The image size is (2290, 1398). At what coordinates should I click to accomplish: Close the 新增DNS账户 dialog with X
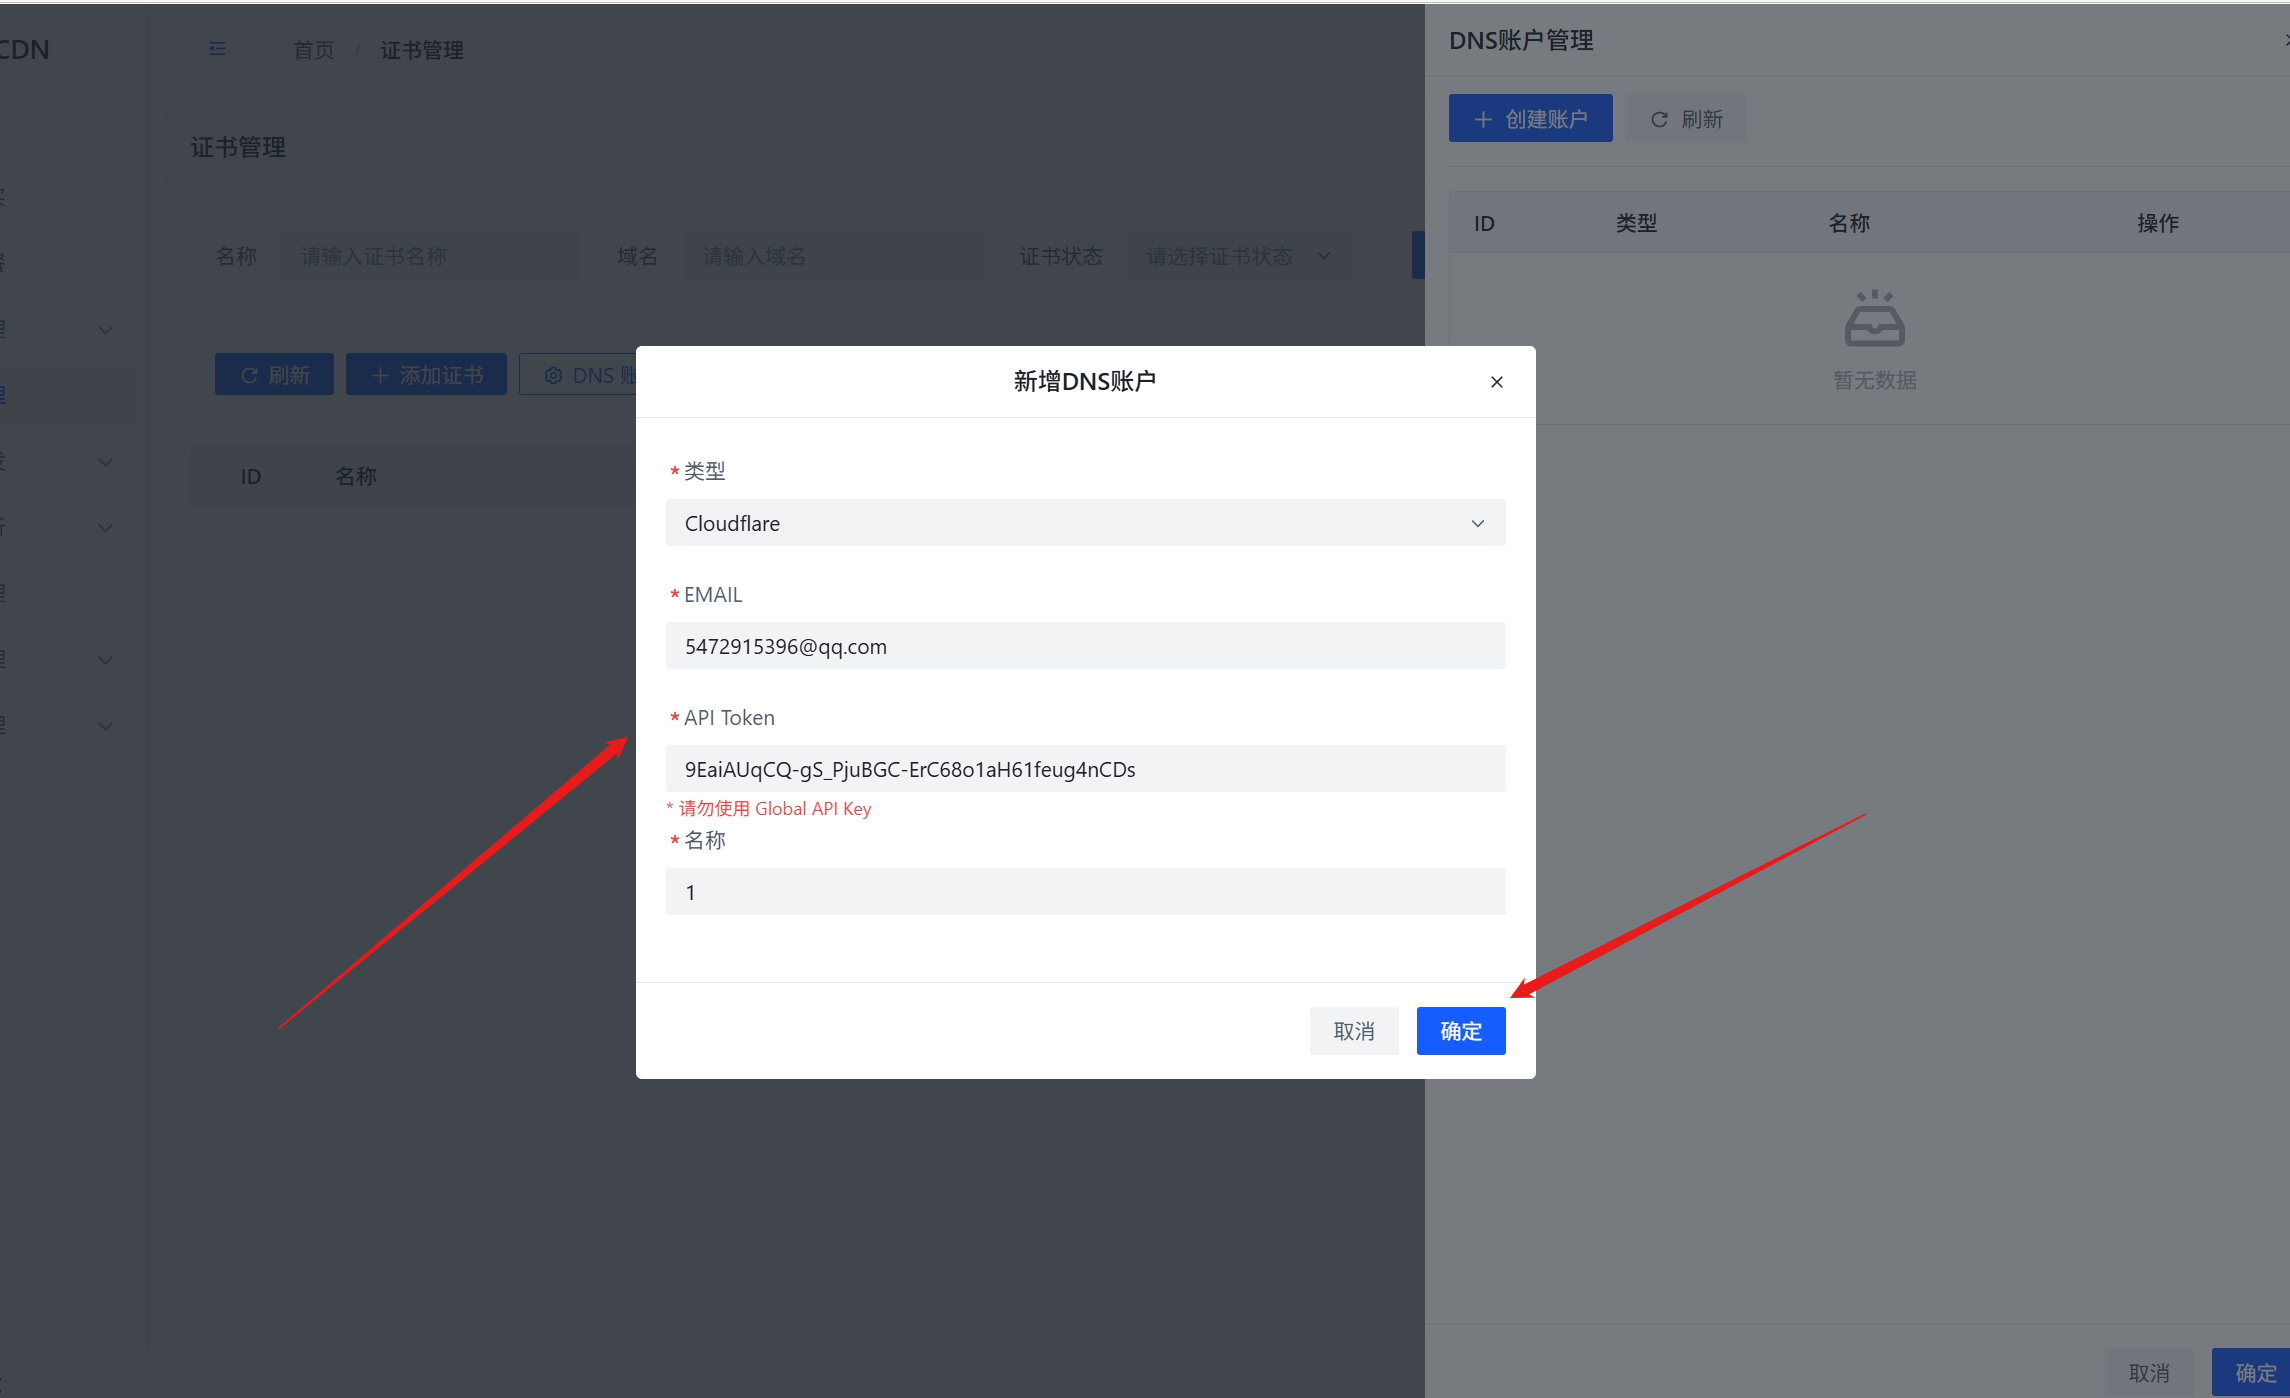(x=1496, y=382)
